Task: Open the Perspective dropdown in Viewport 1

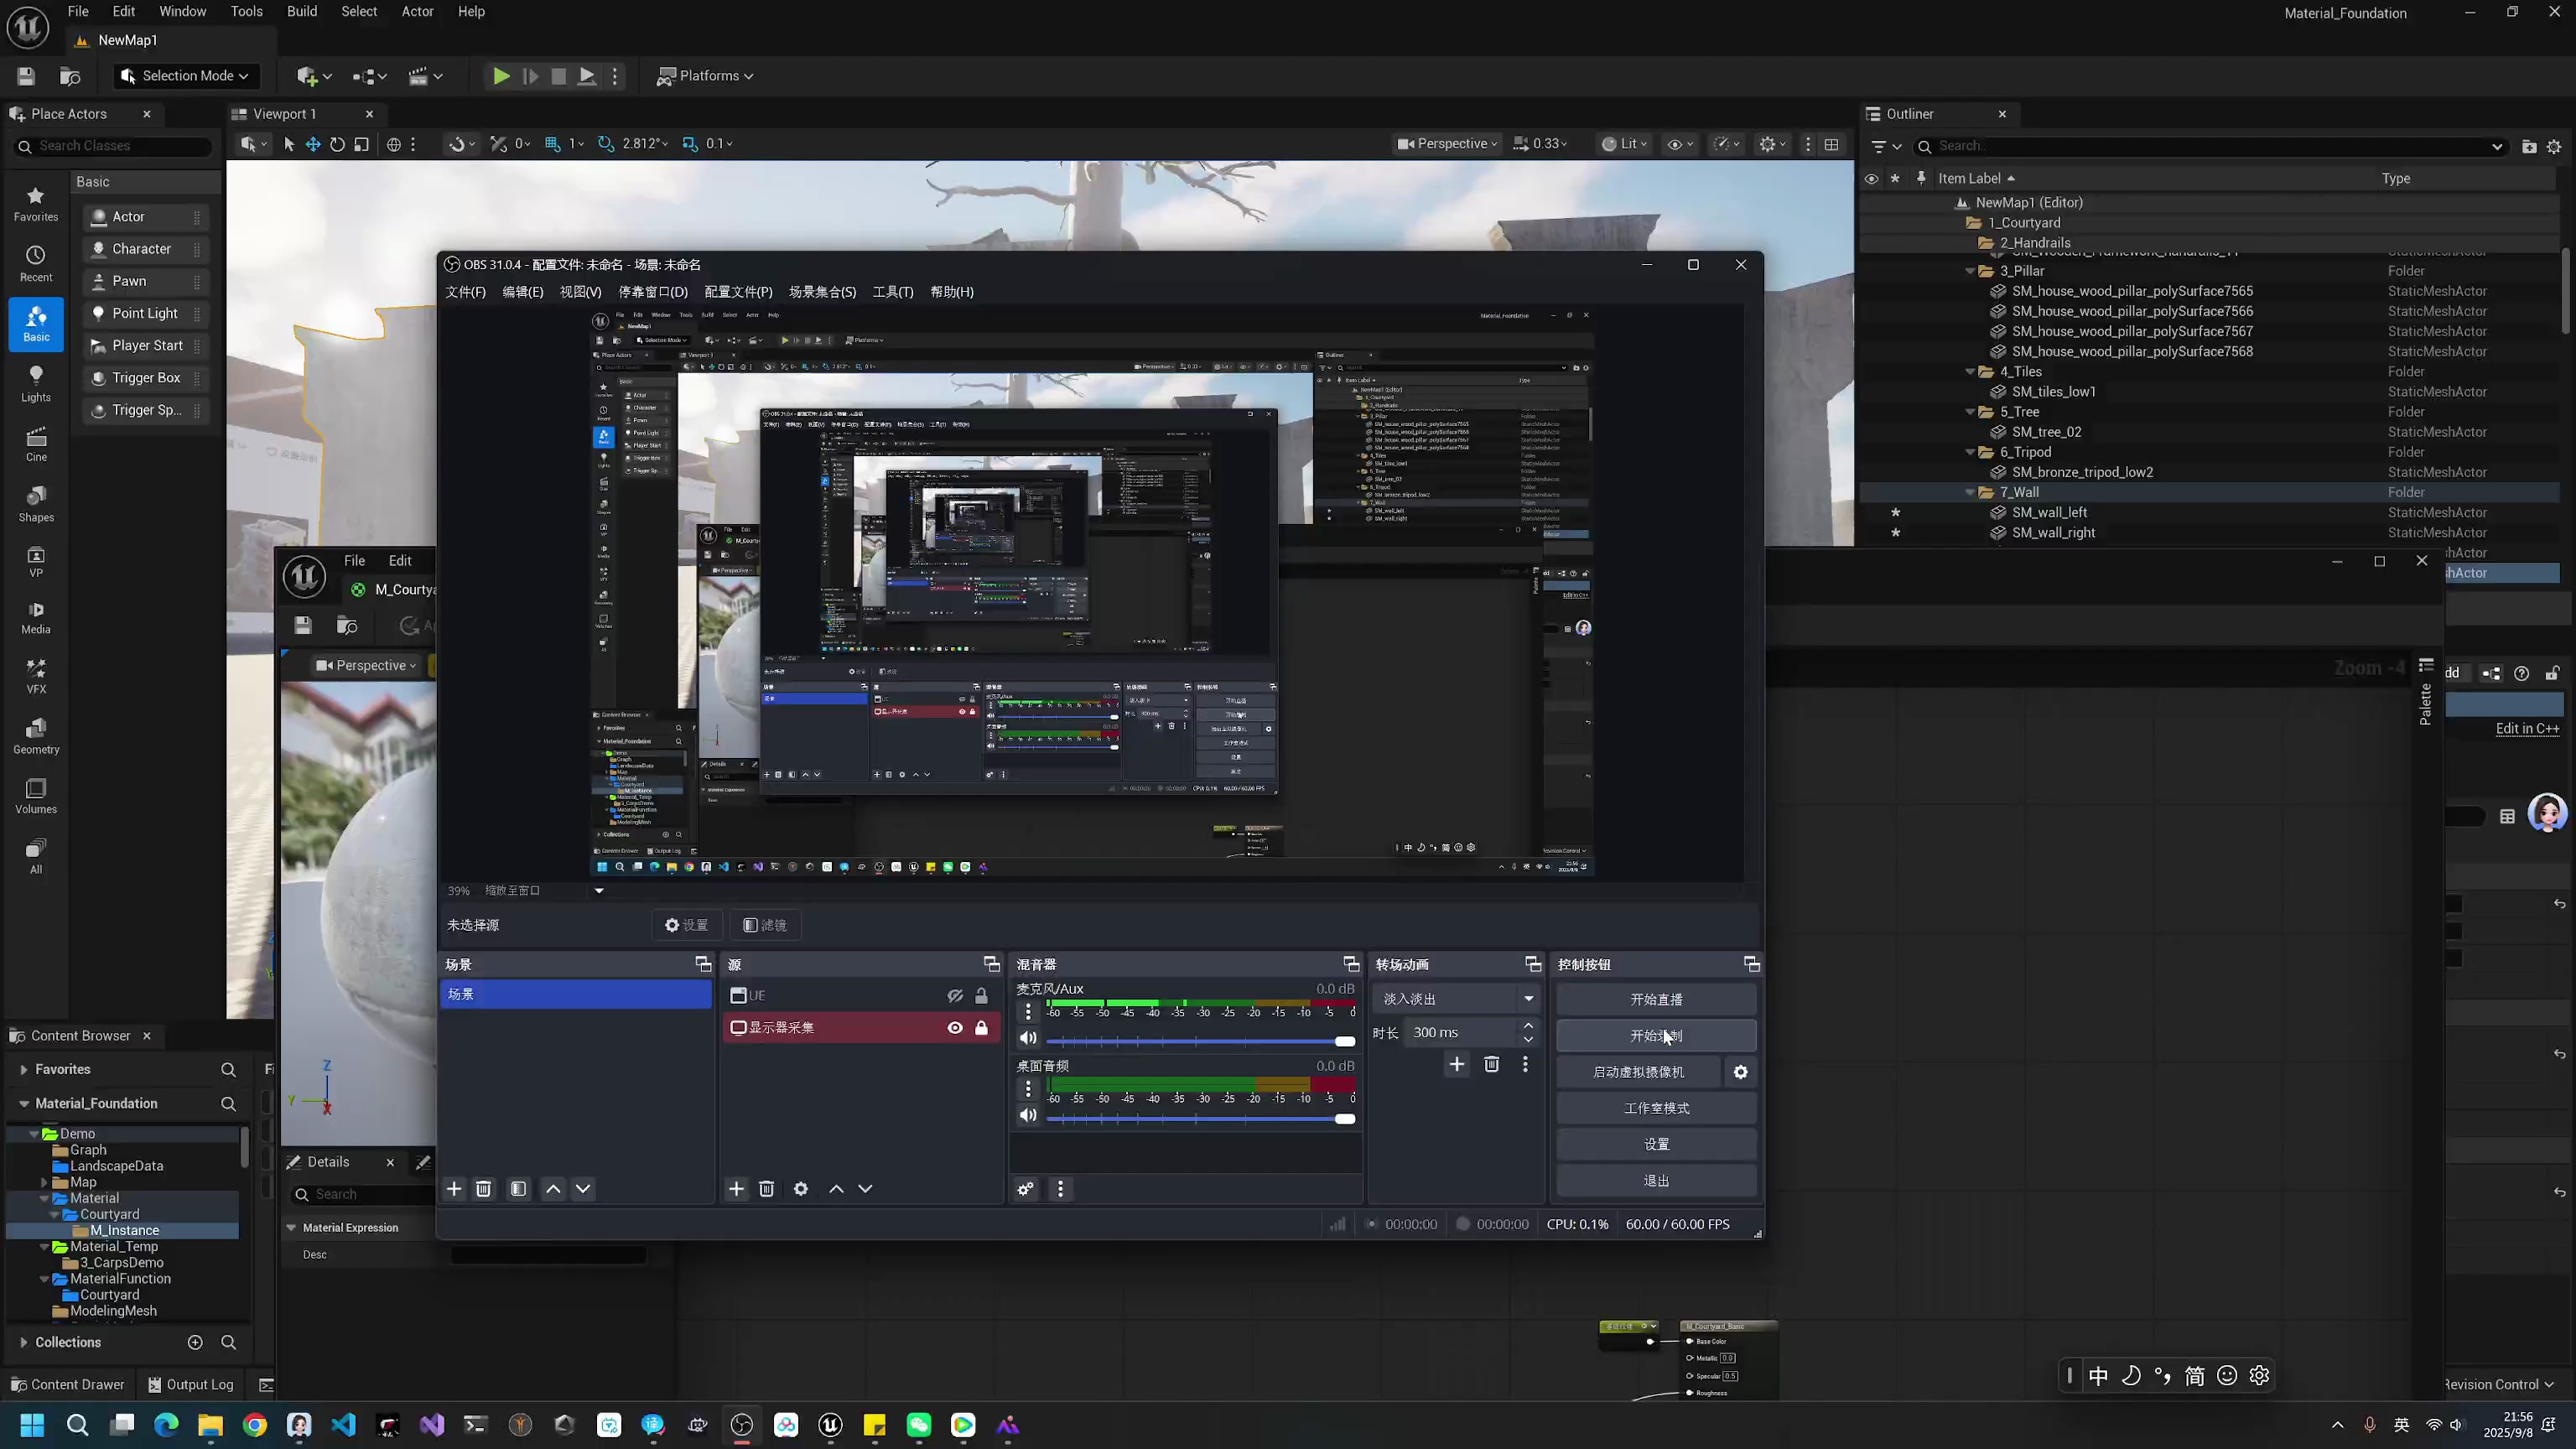Action: tap(1447, 144)
